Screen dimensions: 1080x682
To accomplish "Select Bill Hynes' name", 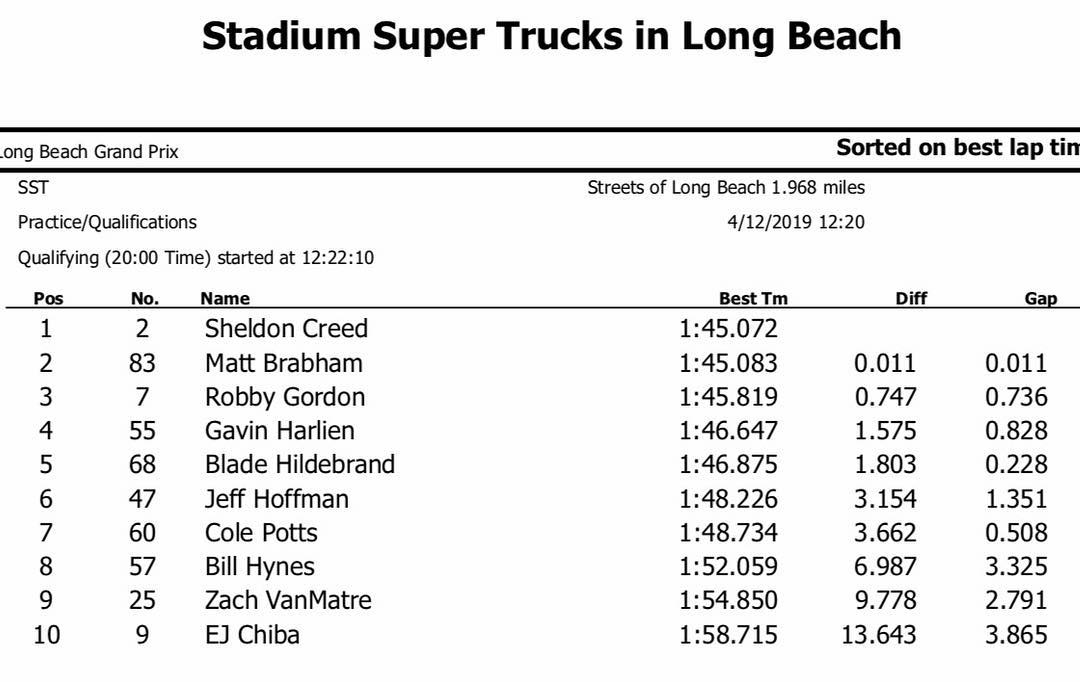I will (x=260, y=567).
